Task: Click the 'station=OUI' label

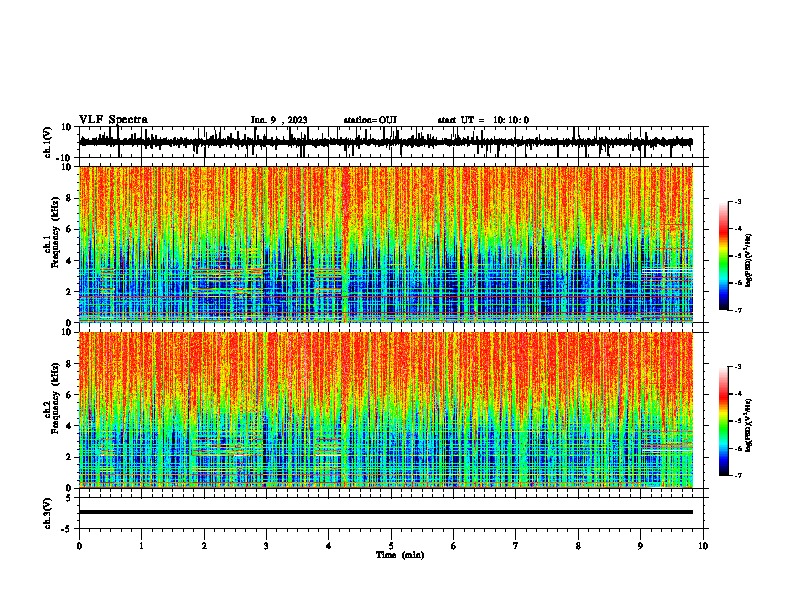Action: click(x=370, y=120)
